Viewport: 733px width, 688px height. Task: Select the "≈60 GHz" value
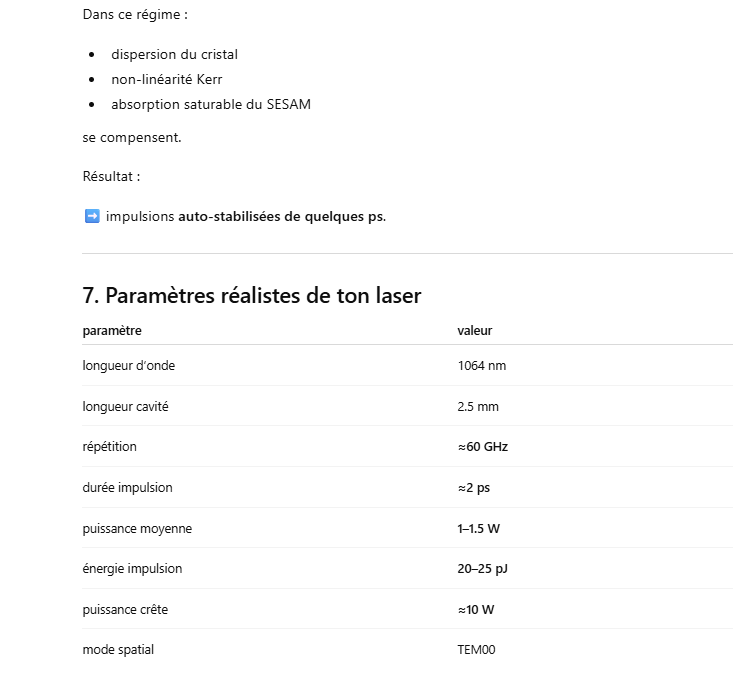coord(483,447)
